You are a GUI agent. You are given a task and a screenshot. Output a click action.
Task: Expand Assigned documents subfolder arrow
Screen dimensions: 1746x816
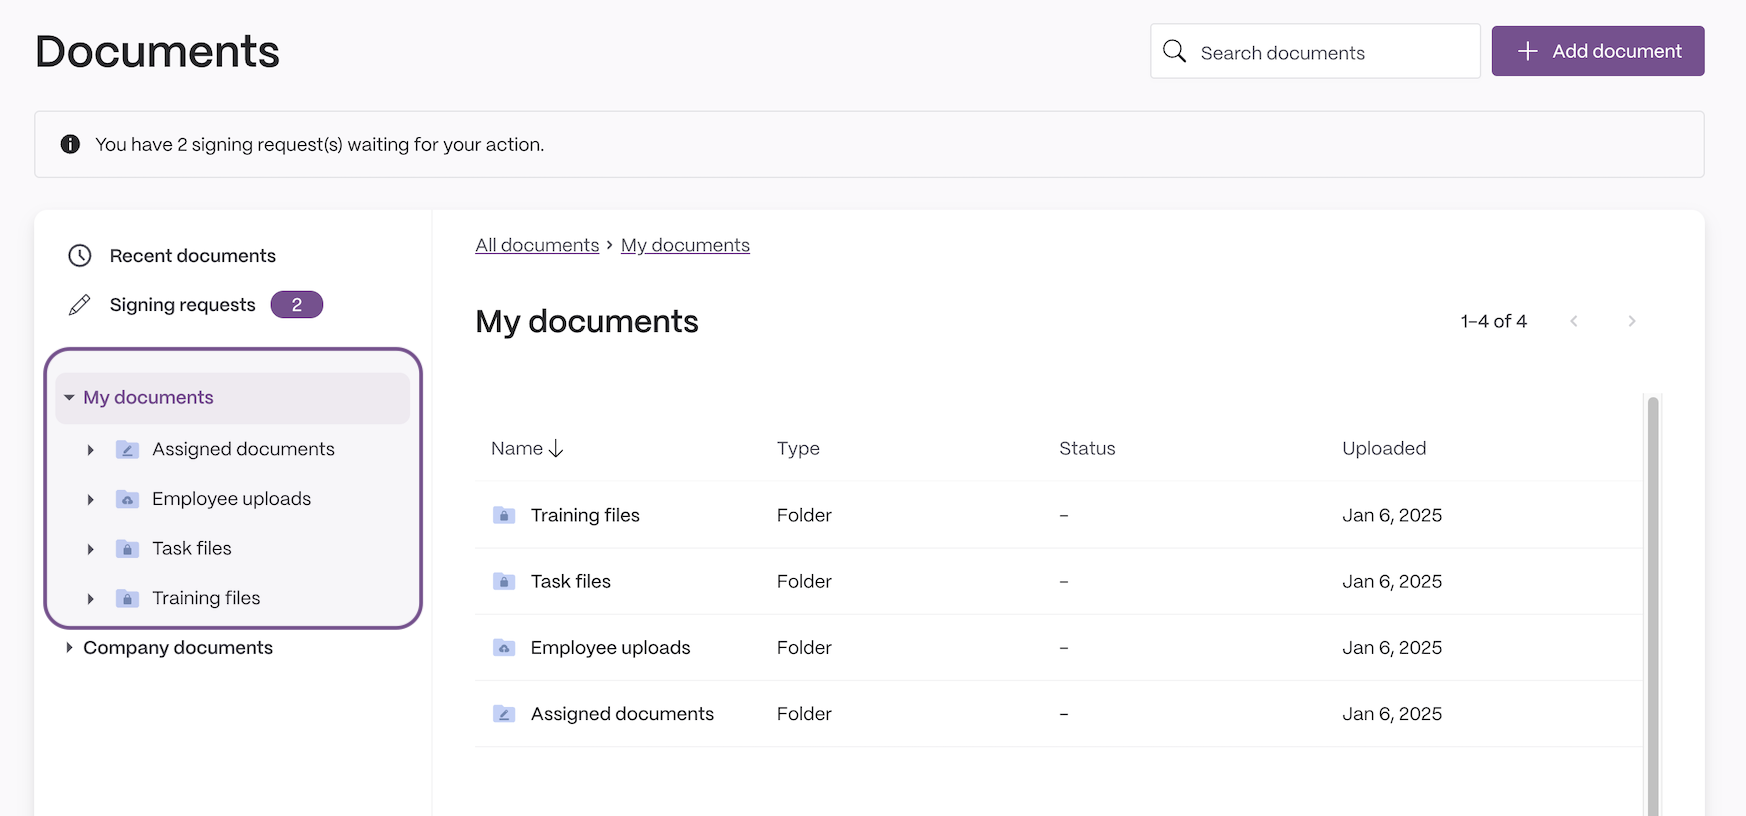(x=90, y=450)
